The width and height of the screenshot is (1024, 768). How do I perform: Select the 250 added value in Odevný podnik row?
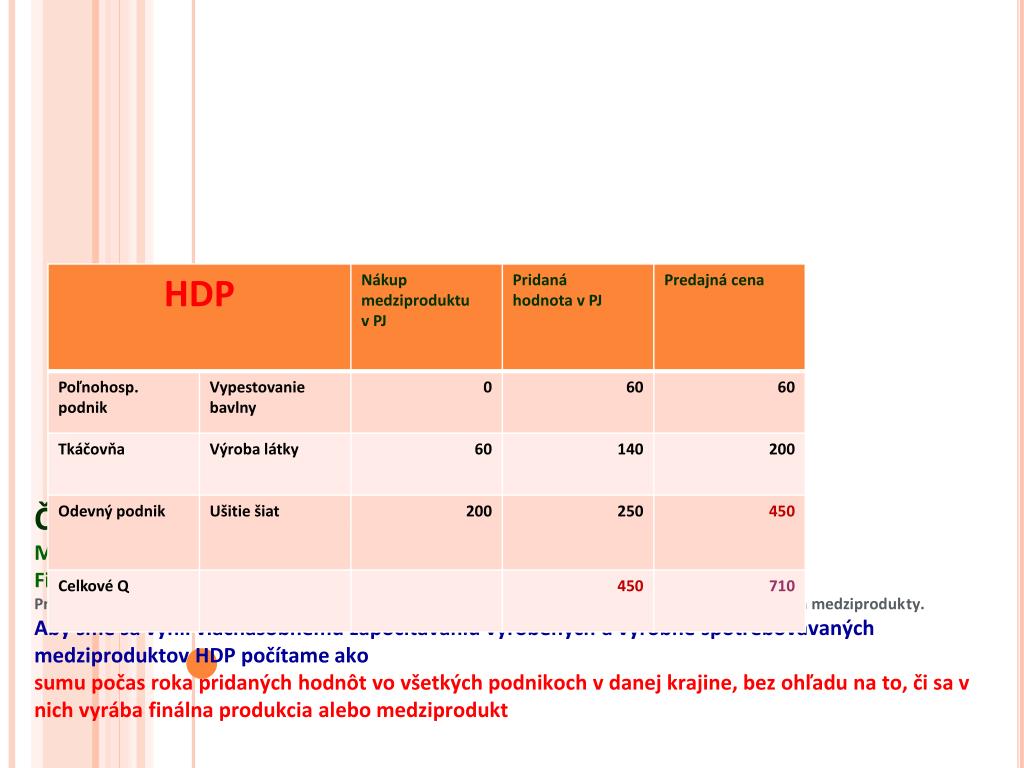(x=630, y=511)
